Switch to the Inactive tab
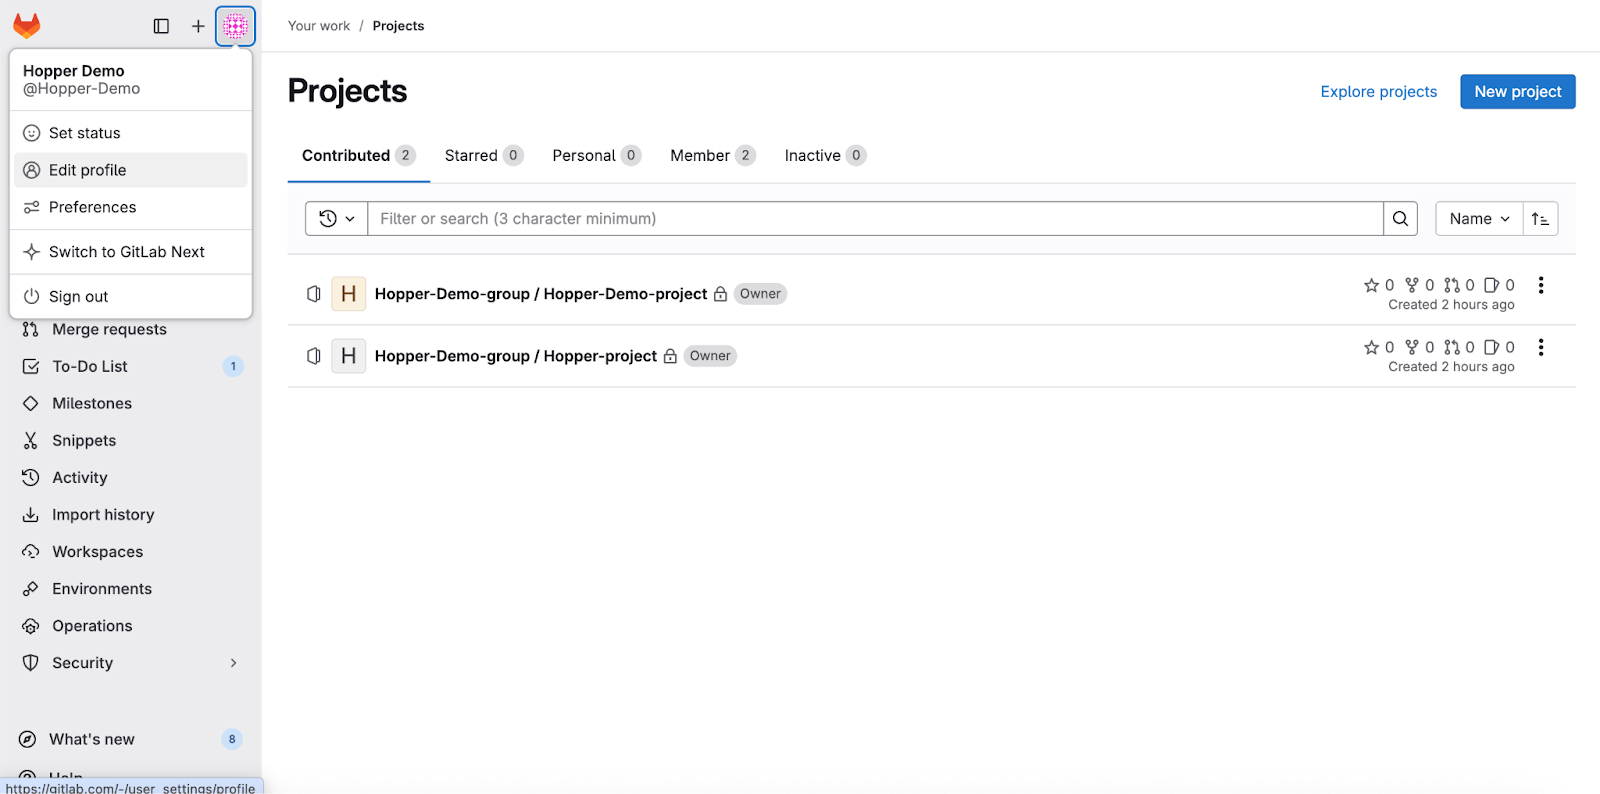The height and width of the screenshot is (794, 1600). coord(825,155)
